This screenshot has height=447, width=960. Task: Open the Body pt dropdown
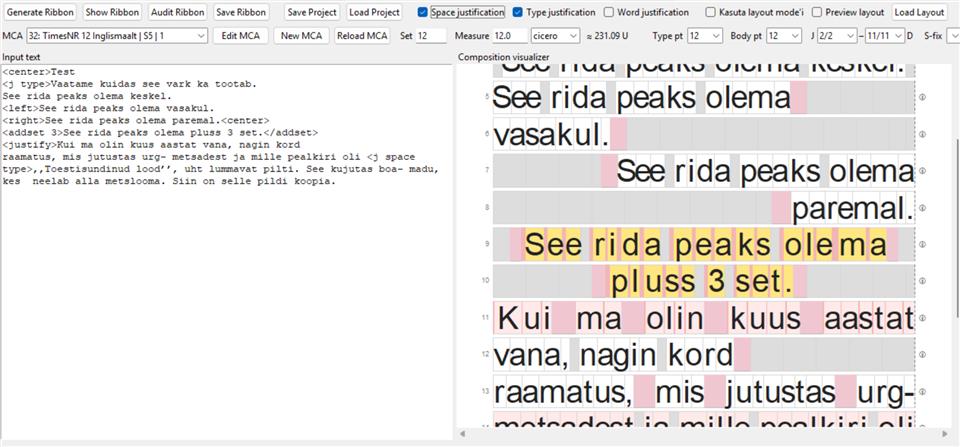click(x=783, y=36)
